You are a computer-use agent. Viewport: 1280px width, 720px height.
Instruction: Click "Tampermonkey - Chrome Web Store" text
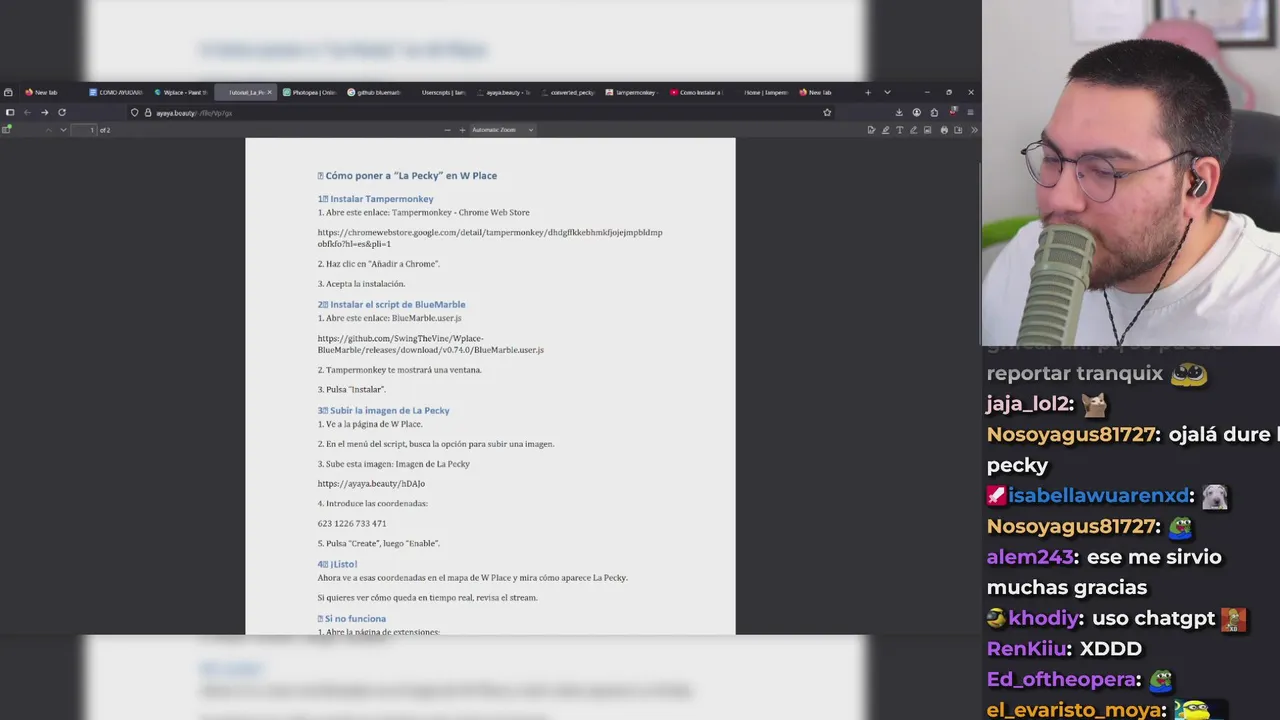coord(461,212)
